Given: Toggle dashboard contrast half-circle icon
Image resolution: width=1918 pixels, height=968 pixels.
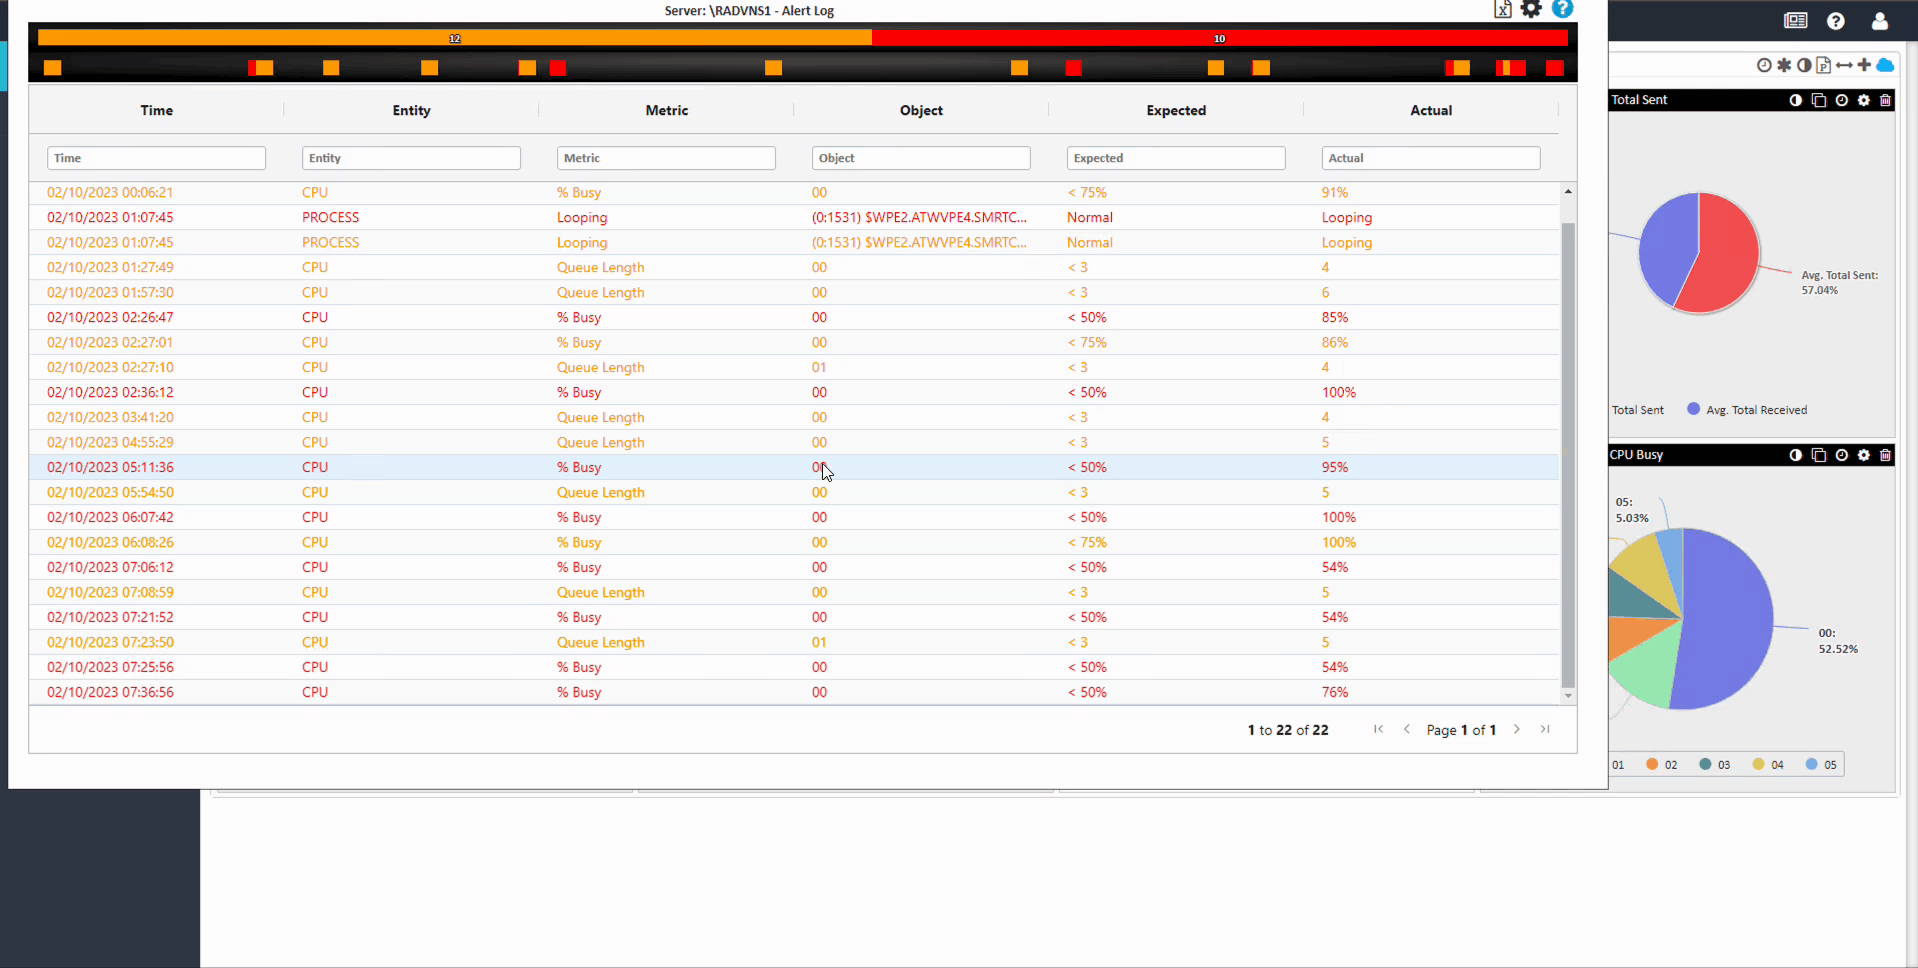Looking at the screenshot, I should click(1804, 65).
